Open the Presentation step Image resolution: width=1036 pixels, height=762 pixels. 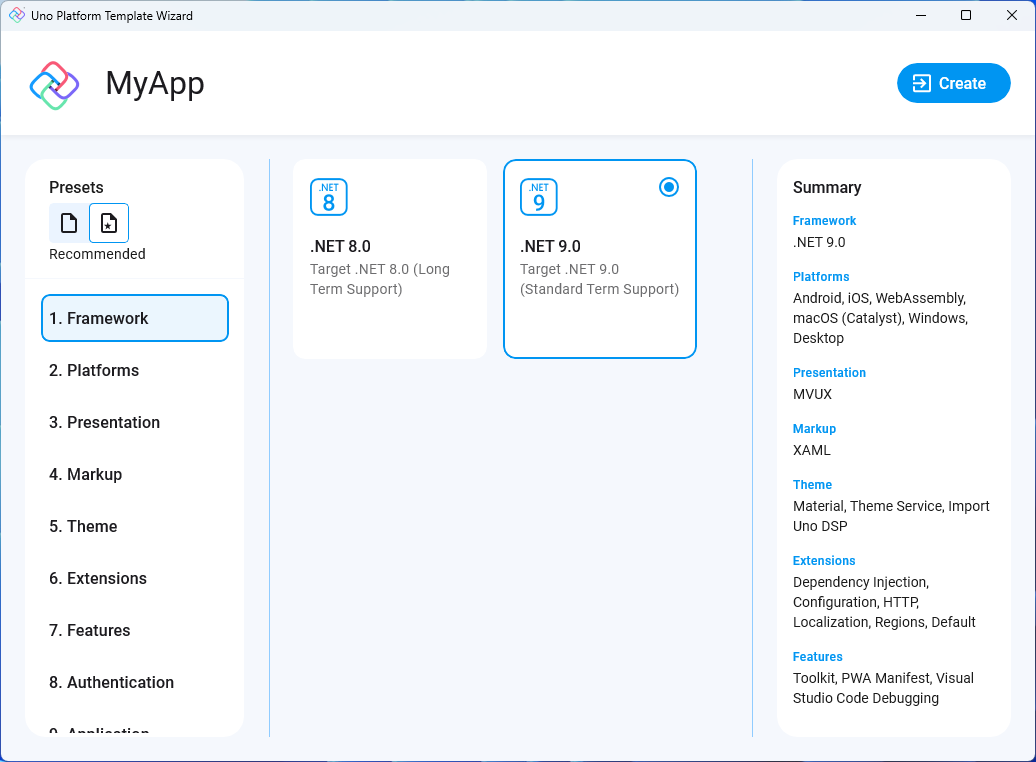tap(104, 422)
